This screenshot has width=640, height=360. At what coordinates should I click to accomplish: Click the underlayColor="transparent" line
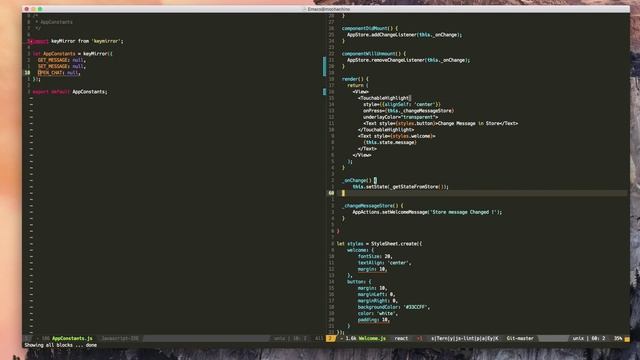[400, 117]
